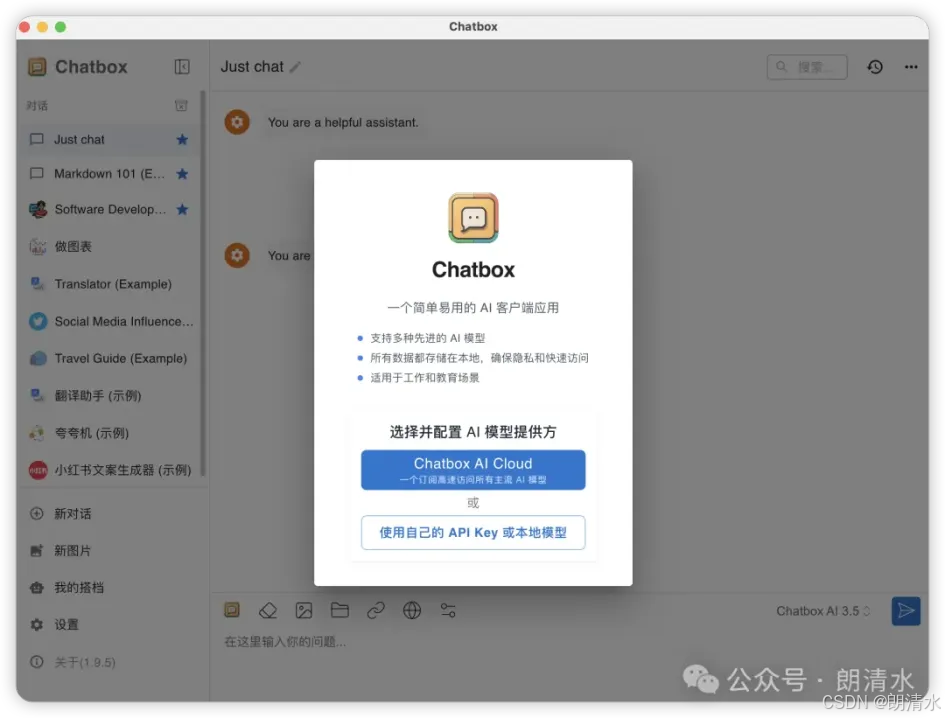945x718 pixels.
Task: Toggle star on Markdown 101 conversation
Action: tap(182, 174)
